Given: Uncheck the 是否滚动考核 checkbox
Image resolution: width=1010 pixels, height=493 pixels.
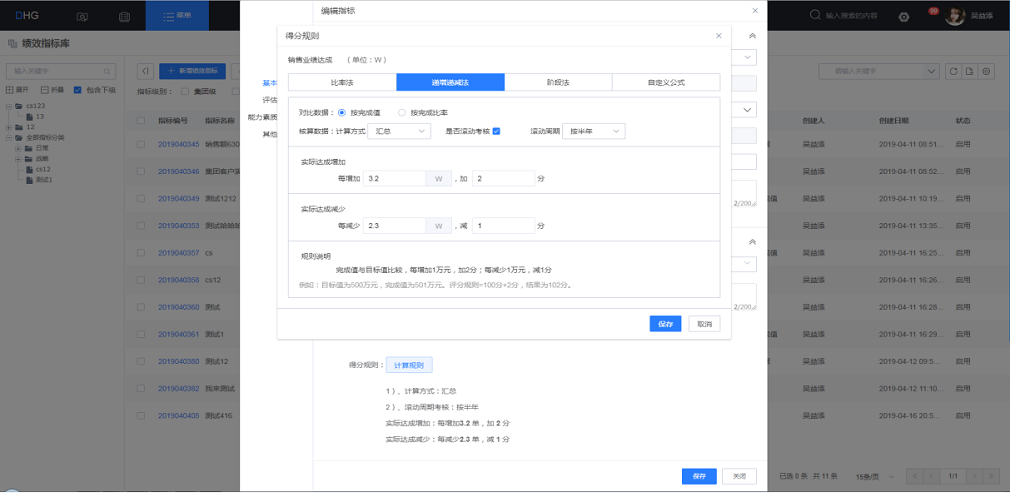Looking at the screenshot, I should [x=496, y=131].
